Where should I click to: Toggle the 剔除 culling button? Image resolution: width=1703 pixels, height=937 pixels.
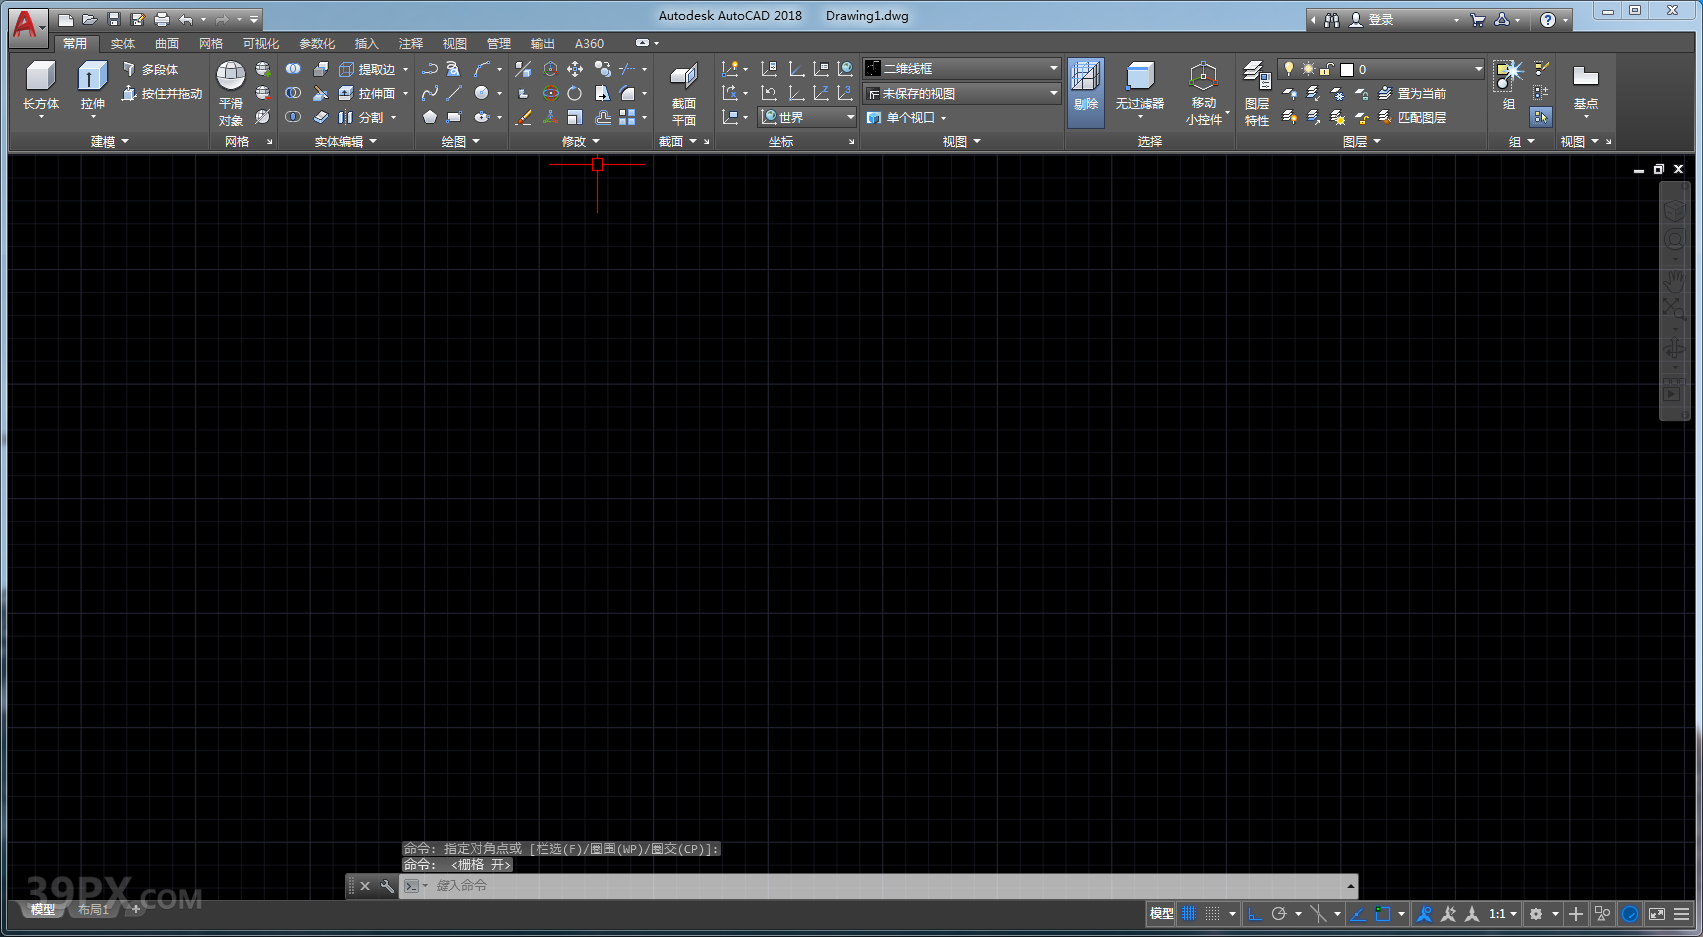[1086, 92]
